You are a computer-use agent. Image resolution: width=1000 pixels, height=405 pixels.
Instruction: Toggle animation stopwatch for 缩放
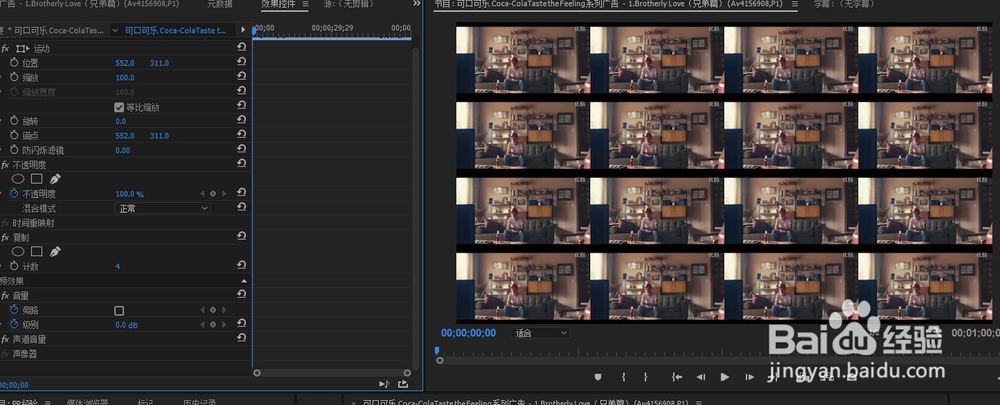click(14, 77)
